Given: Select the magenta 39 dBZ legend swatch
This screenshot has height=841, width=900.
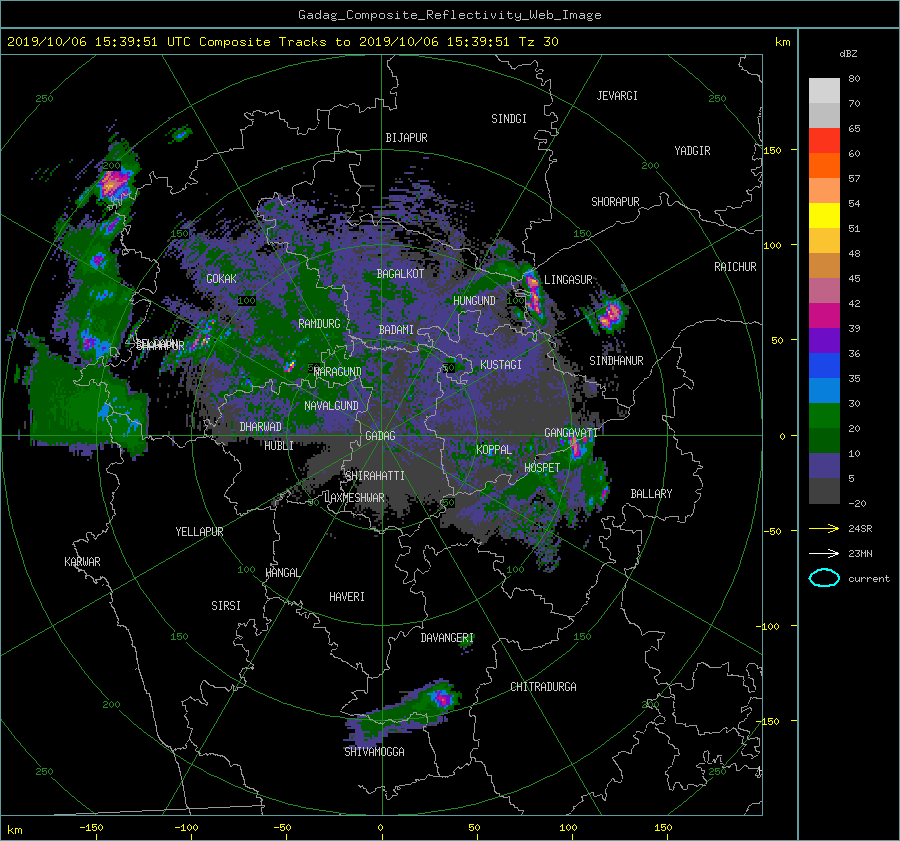Looking at the screenshot, I should 824,316.
